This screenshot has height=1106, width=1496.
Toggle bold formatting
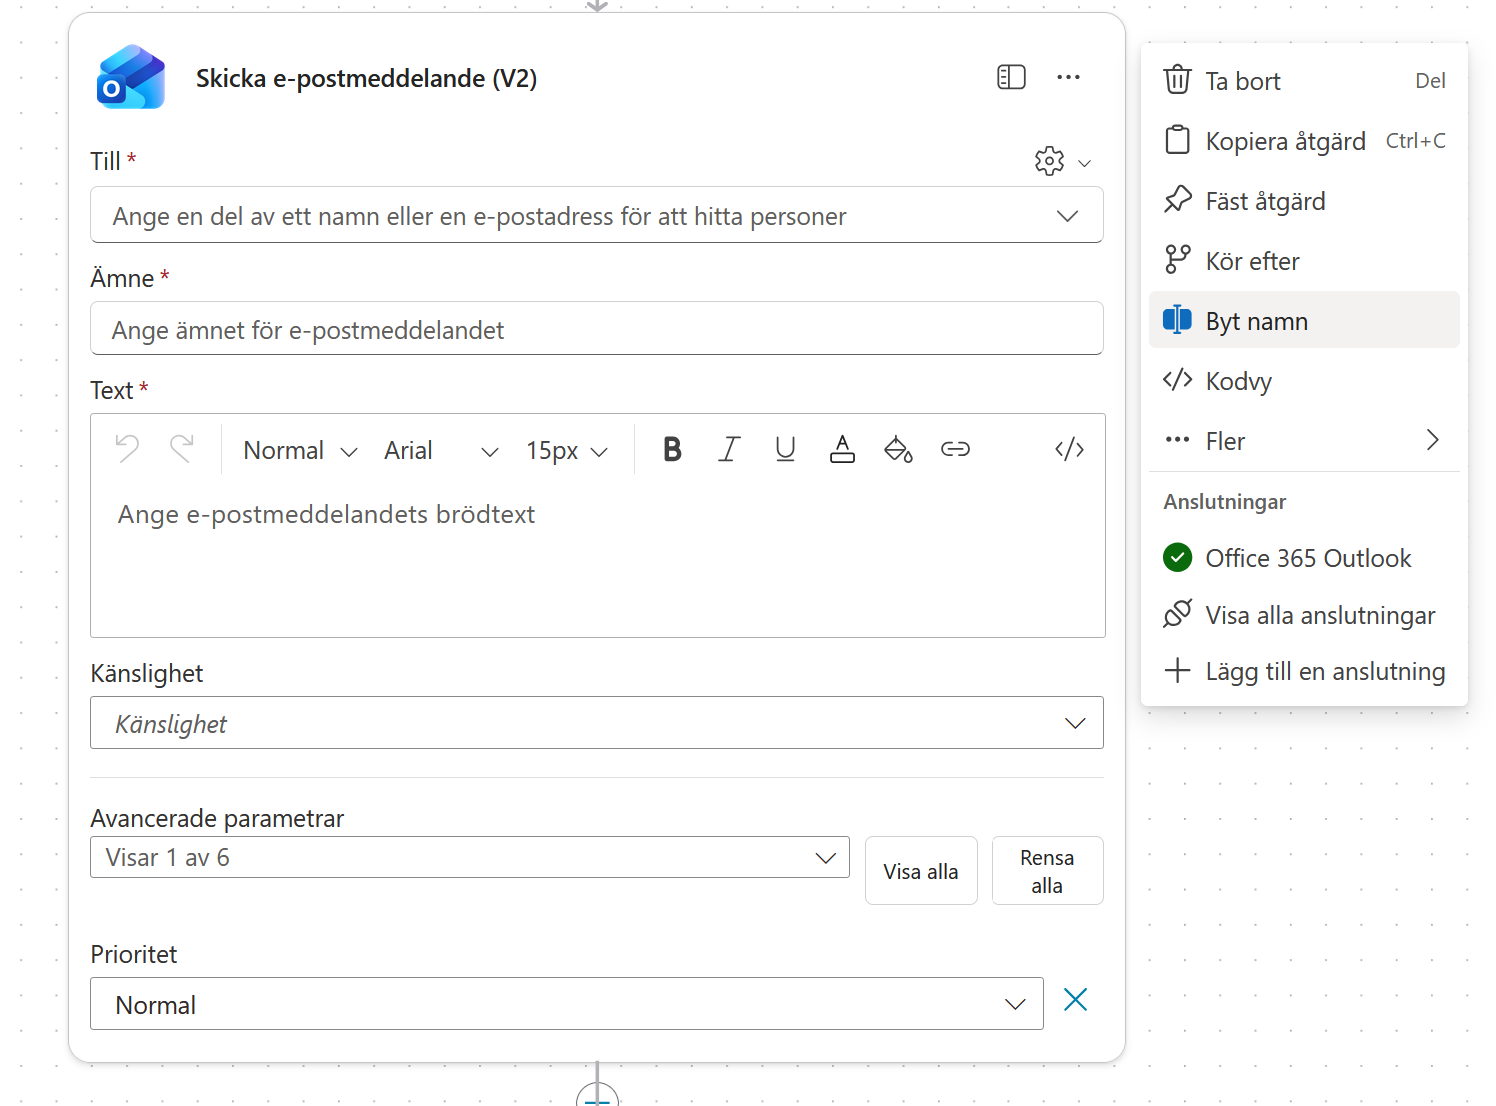pos(672,449)
